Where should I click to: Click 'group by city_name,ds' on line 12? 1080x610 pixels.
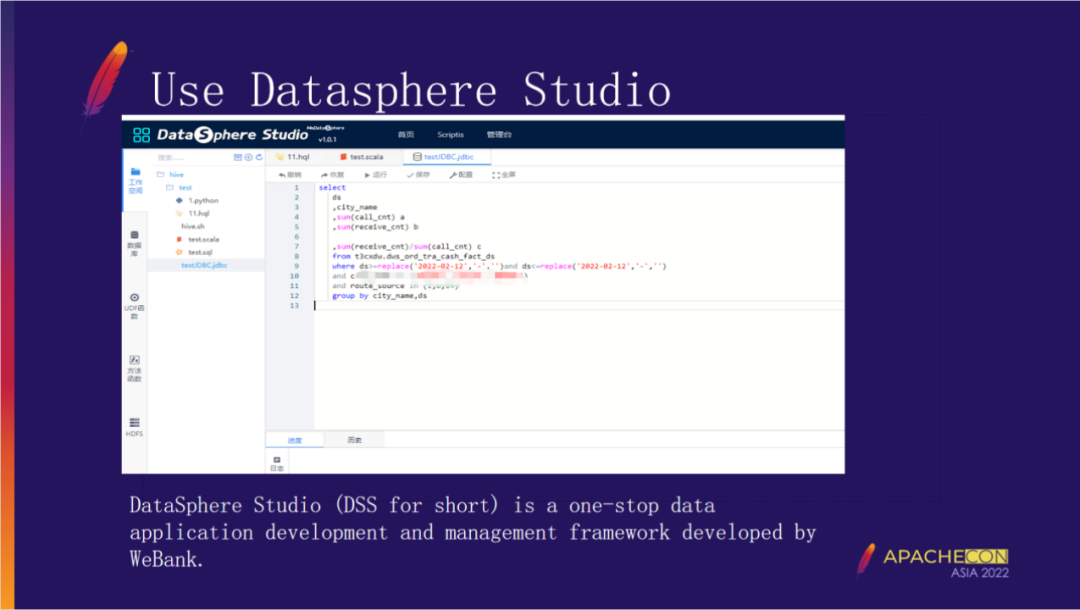click(x=380, y=295)
